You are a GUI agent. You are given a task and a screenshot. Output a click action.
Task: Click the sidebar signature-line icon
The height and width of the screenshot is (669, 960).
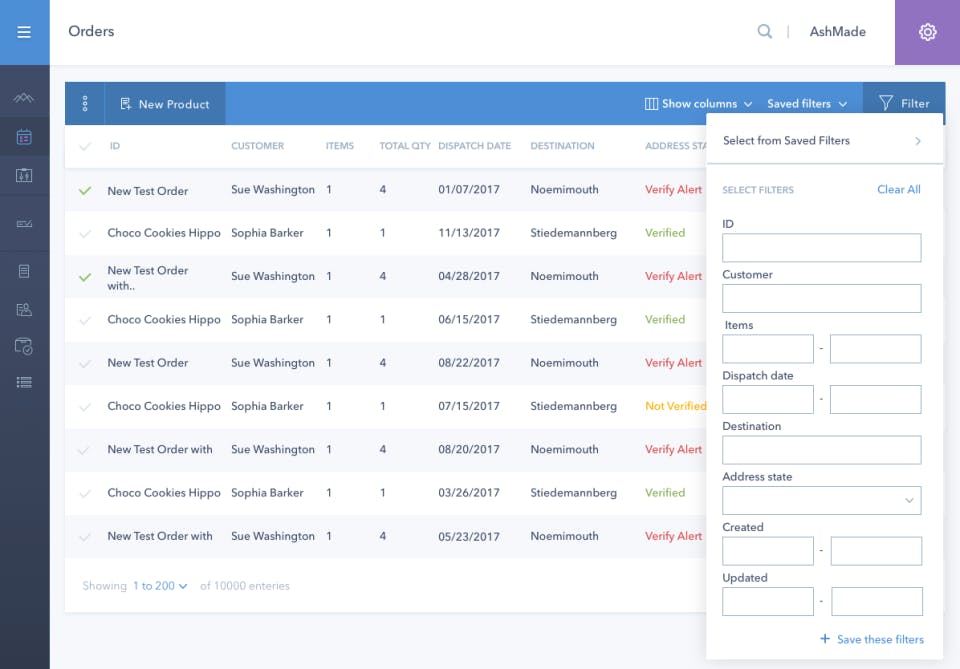24,223
